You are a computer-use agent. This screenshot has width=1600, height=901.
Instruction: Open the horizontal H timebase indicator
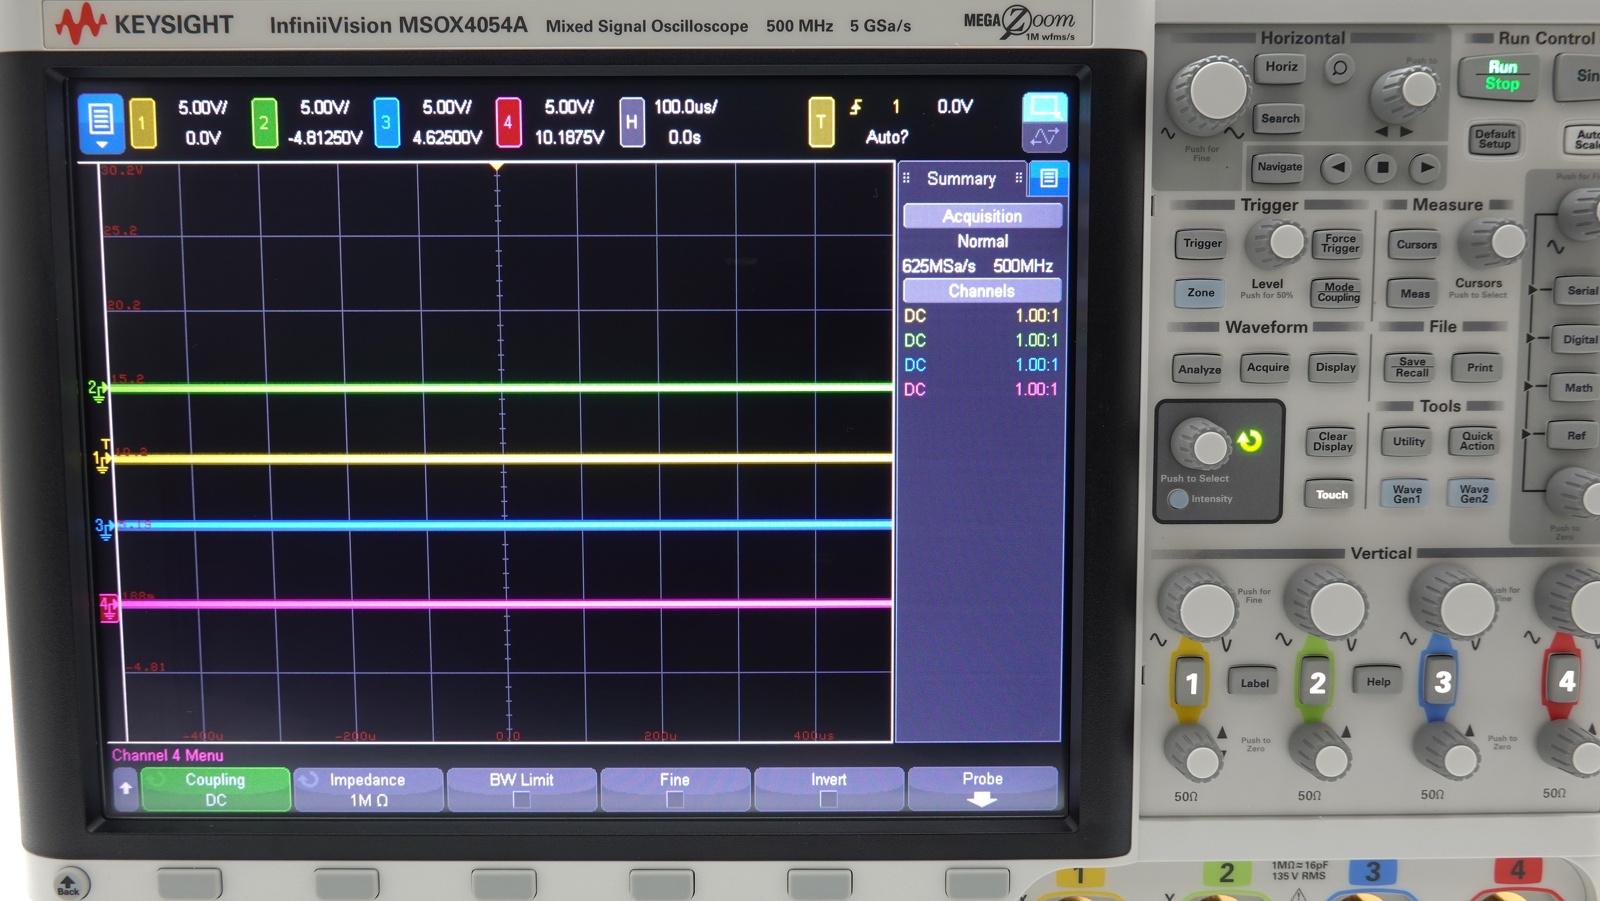631,123
